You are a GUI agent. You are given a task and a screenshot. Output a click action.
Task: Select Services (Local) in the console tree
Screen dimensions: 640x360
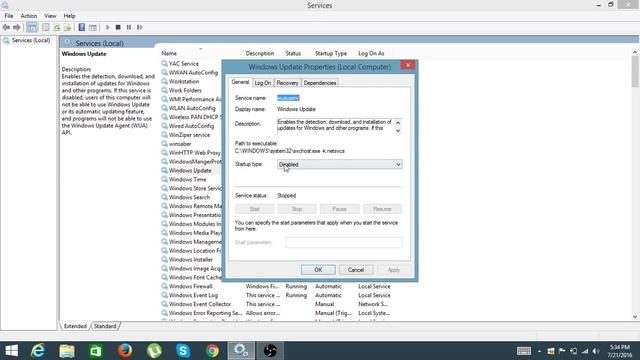(x=31, y=40)
